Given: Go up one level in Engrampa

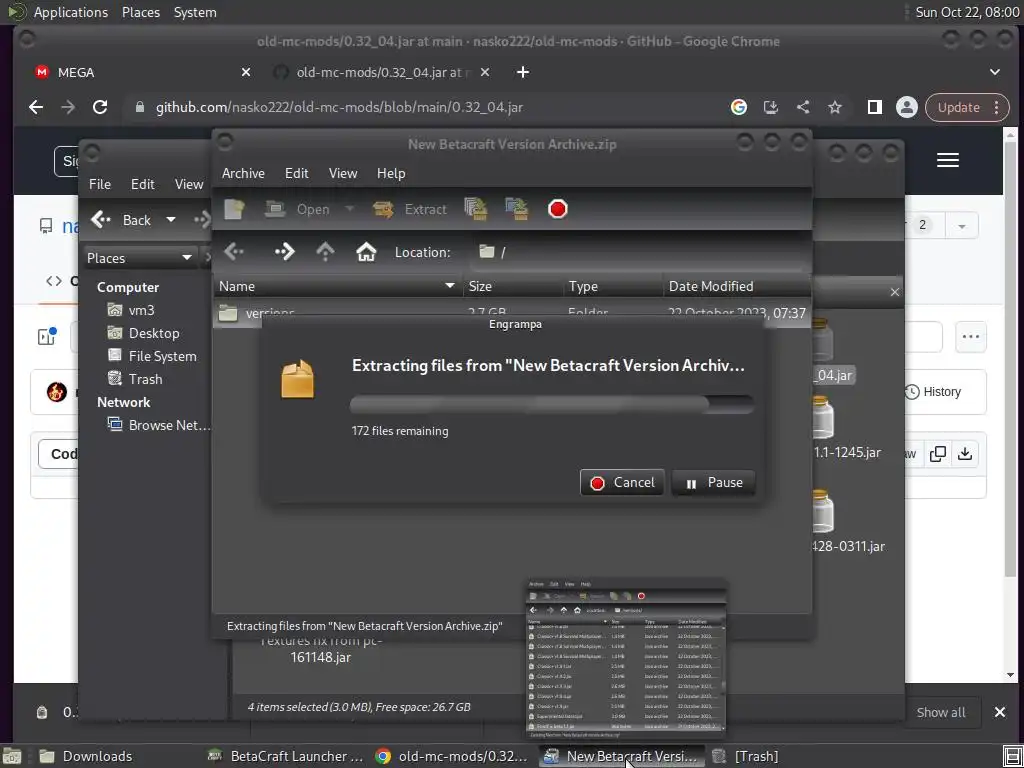Looking at the screenshot, I should (325, 252).
